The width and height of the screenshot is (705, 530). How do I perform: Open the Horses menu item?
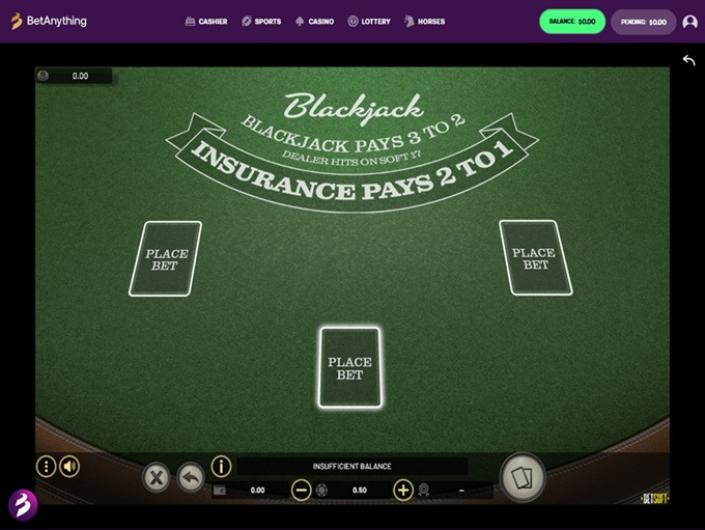click(424, 21)
